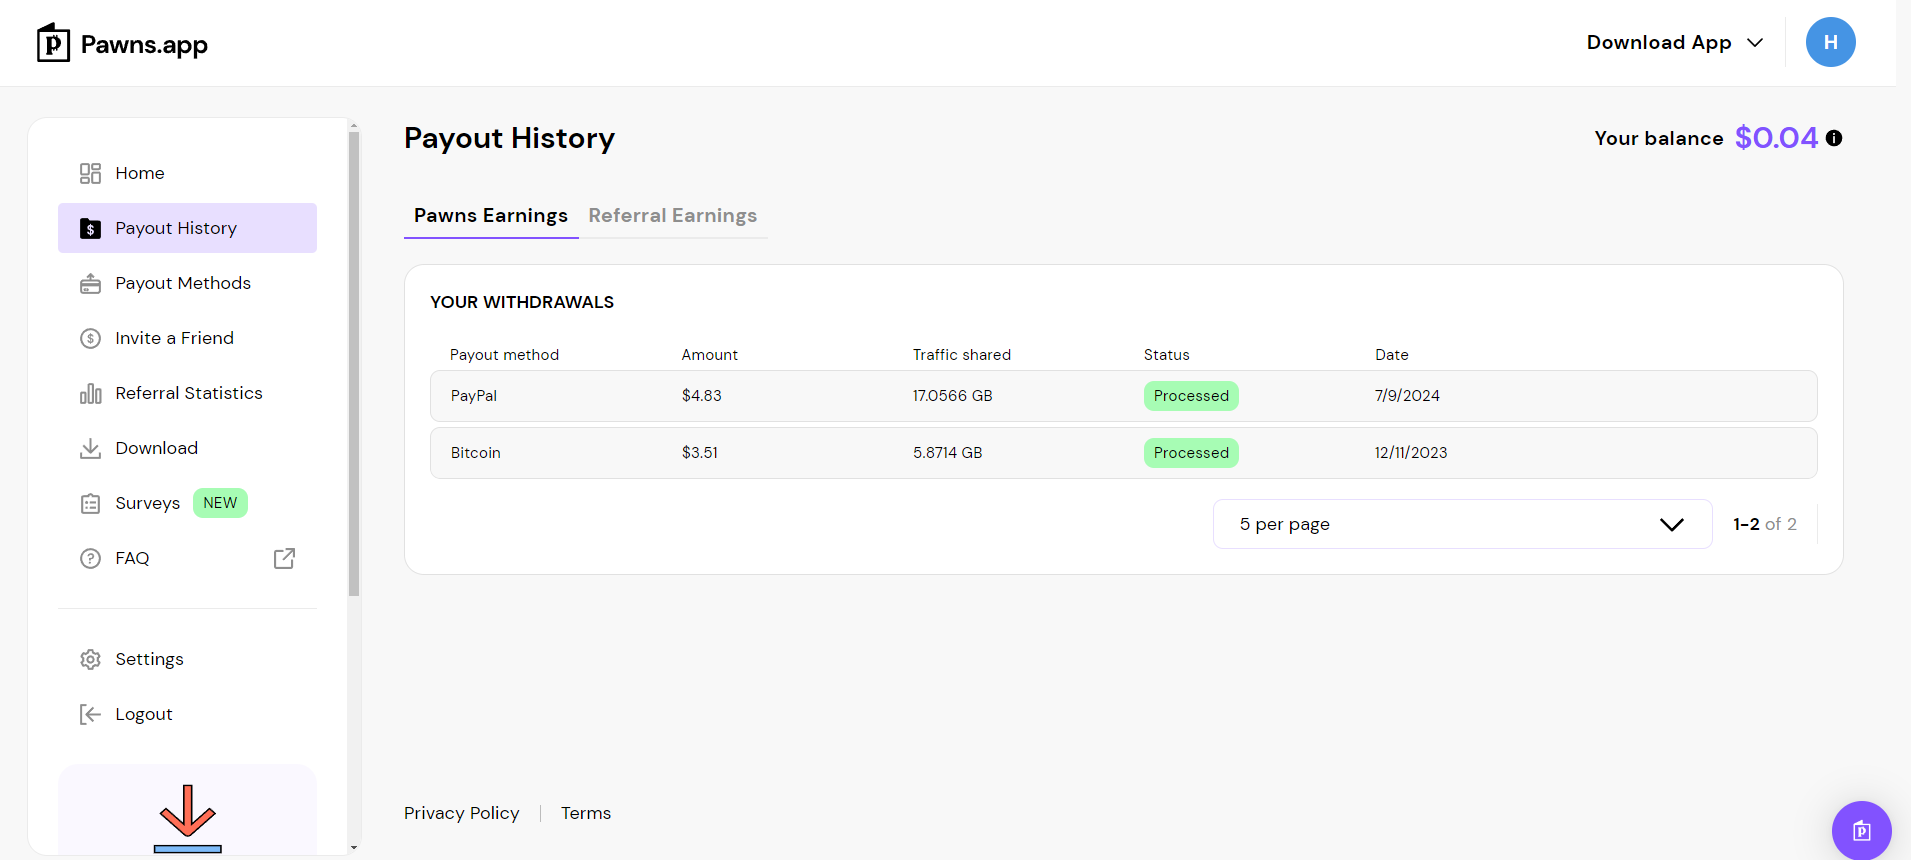Click the Payout method column header
1911x860 pixels.
(x=504, y=355)
